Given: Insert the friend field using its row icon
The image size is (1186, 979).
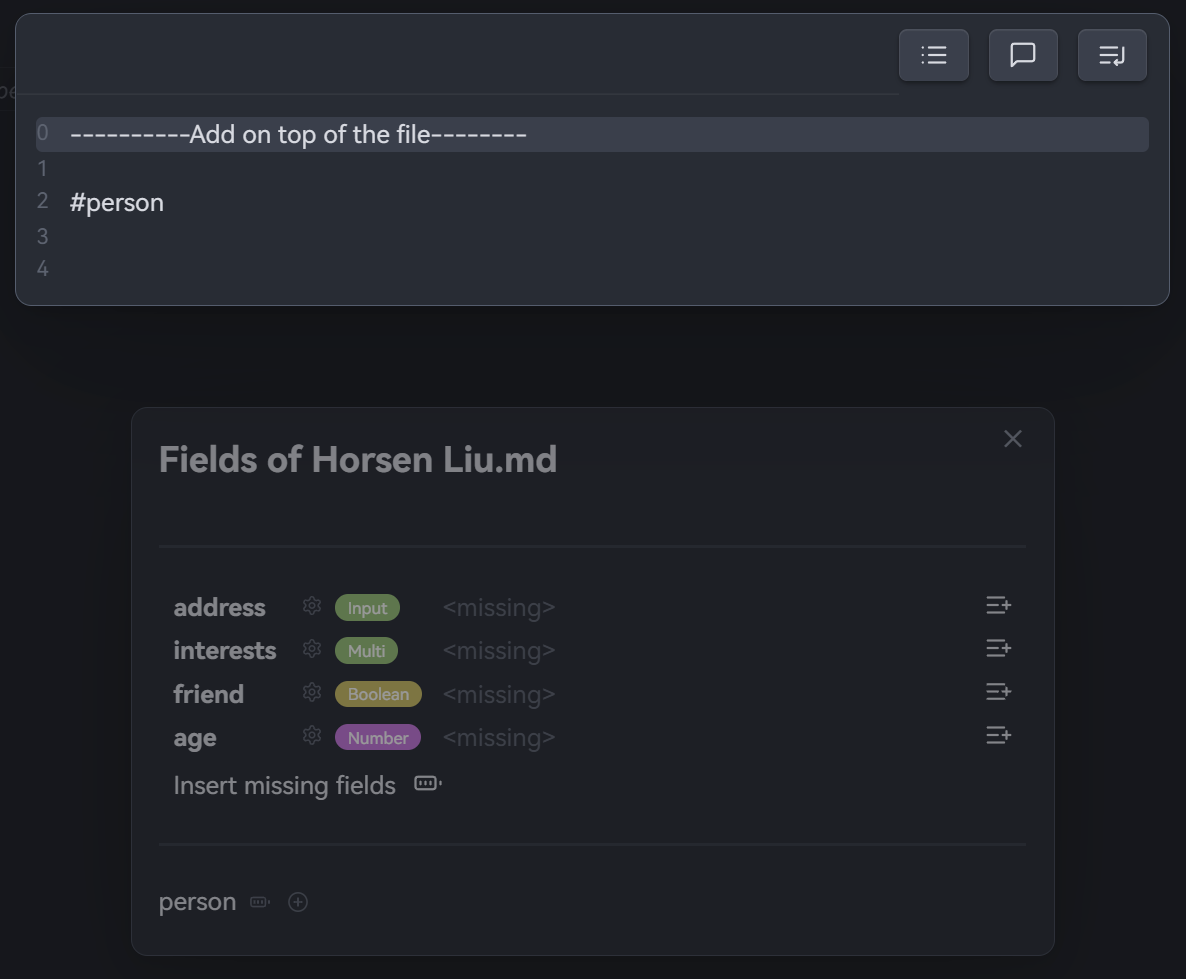Looking at the screenshot, I should 998,692.
